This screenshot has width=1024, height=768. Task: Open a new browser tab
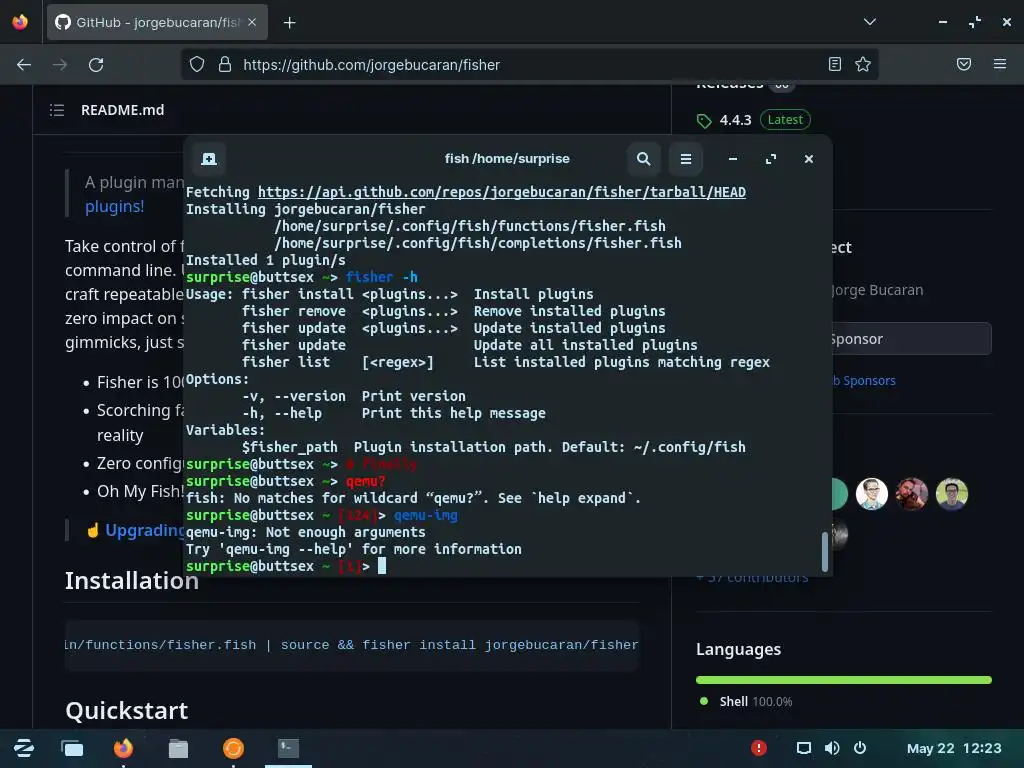tap(289, 23)
